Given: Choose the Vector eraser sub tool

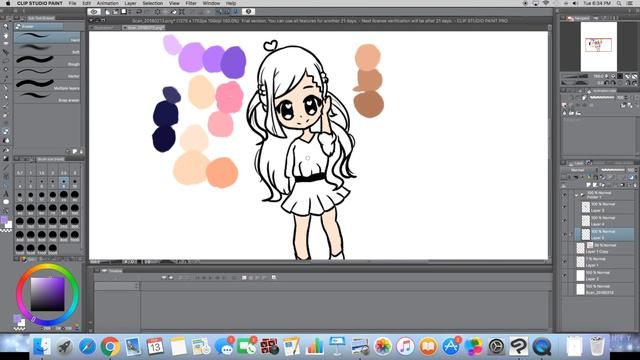Looking at the screenshot, I should tap(47, 73).
